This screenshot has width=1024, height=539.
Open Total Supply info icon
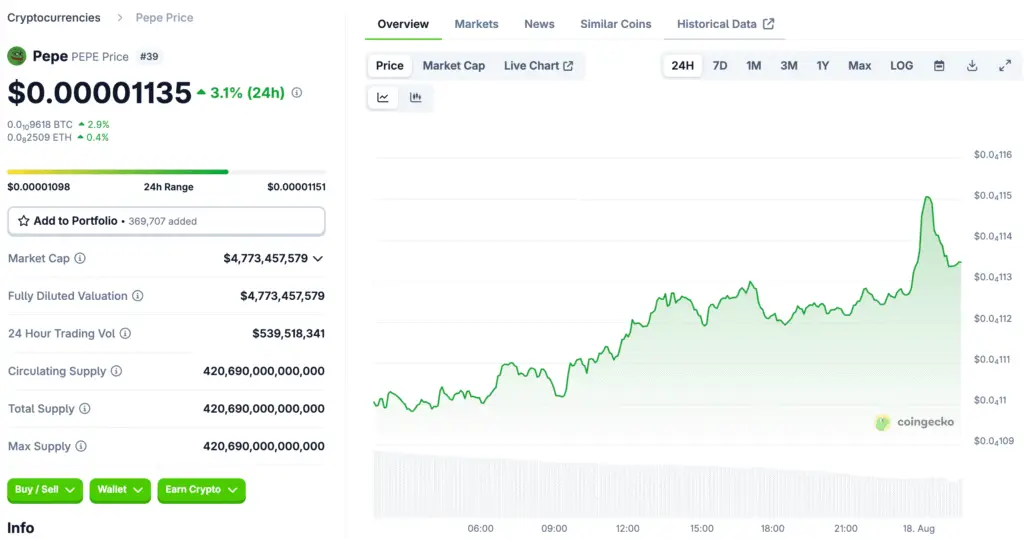click(x=85, y=408)
